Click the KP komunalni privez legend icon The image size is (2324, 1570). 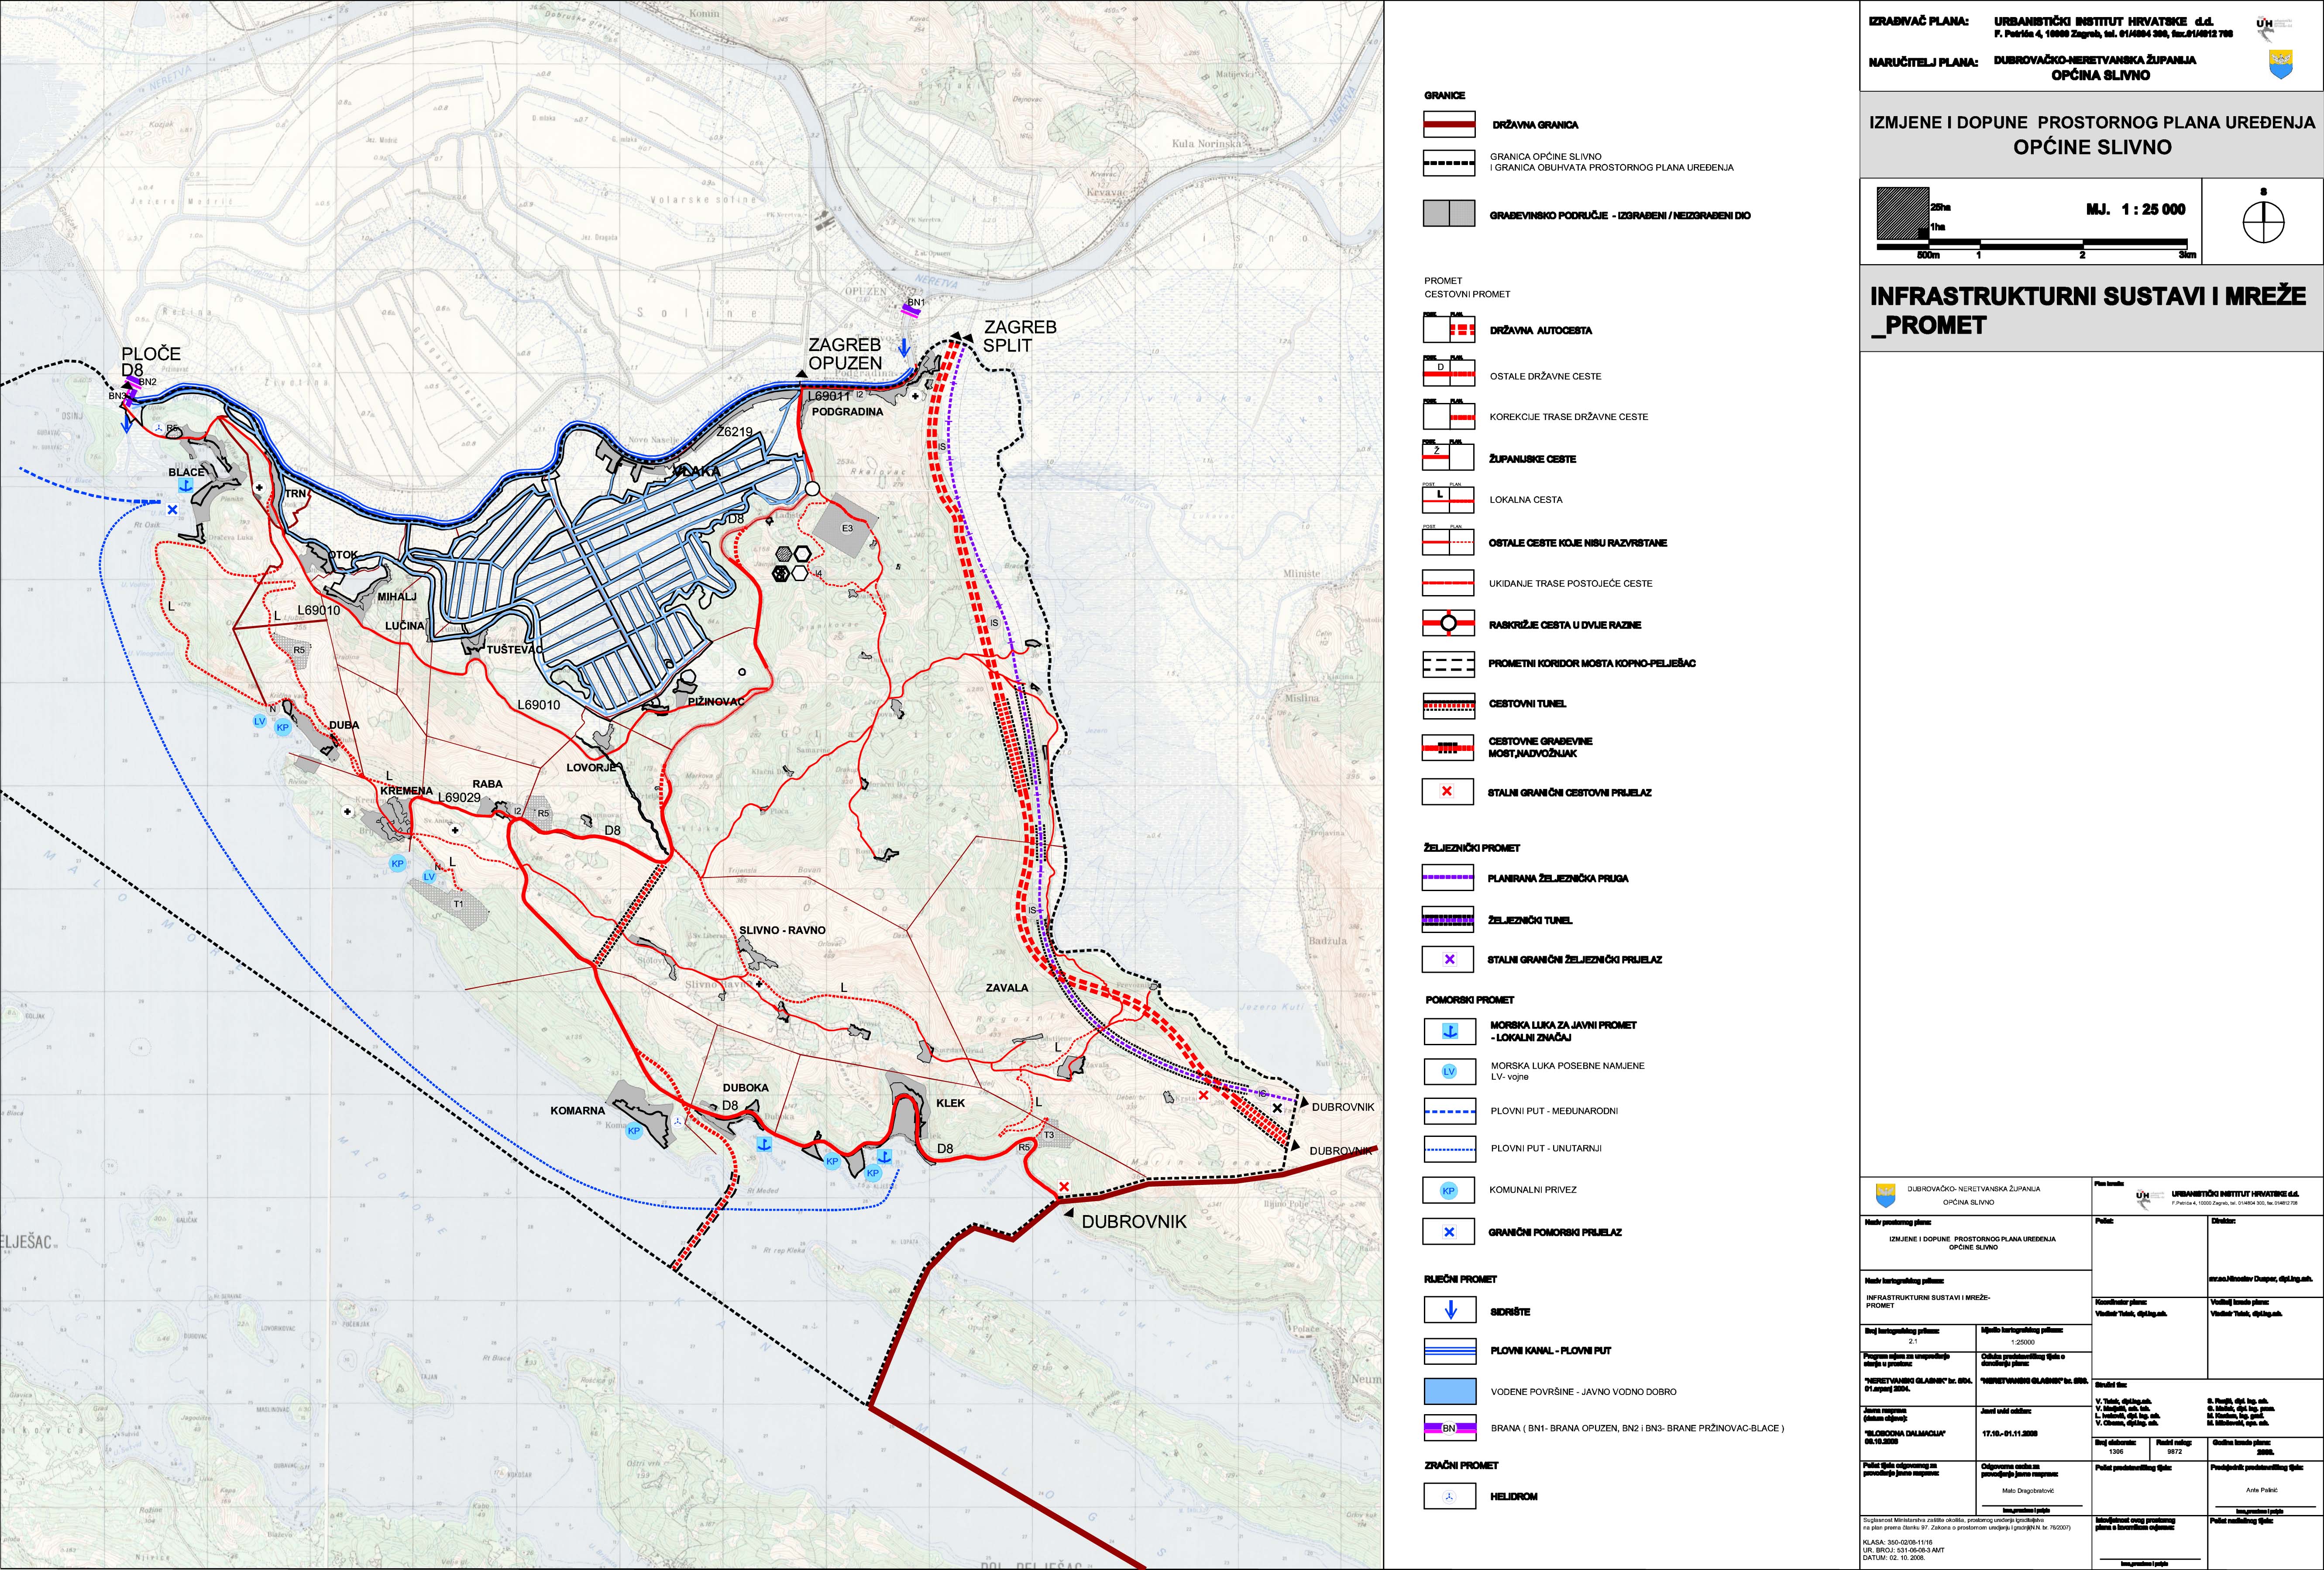pos(1449,1190)
